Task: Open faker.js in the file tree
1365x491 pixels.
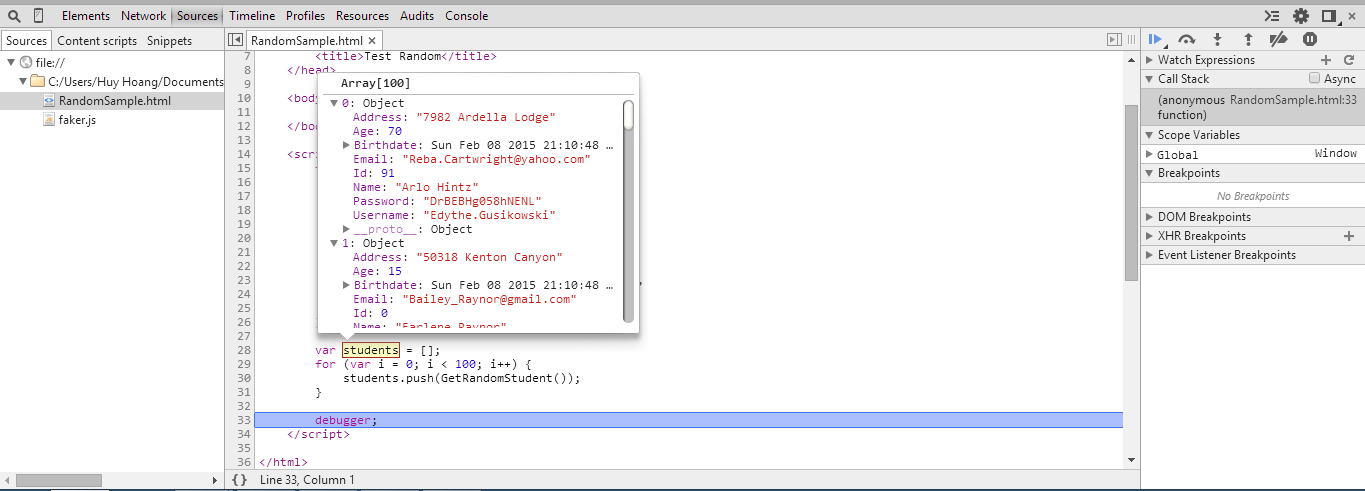Action: (77, 120)
